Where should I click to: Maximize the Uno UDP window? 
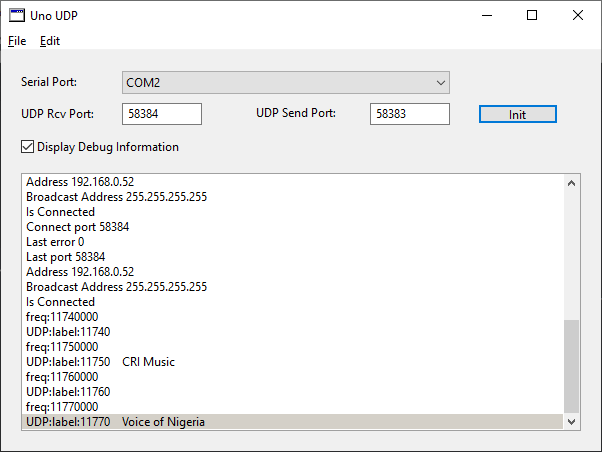click(532, 15)
